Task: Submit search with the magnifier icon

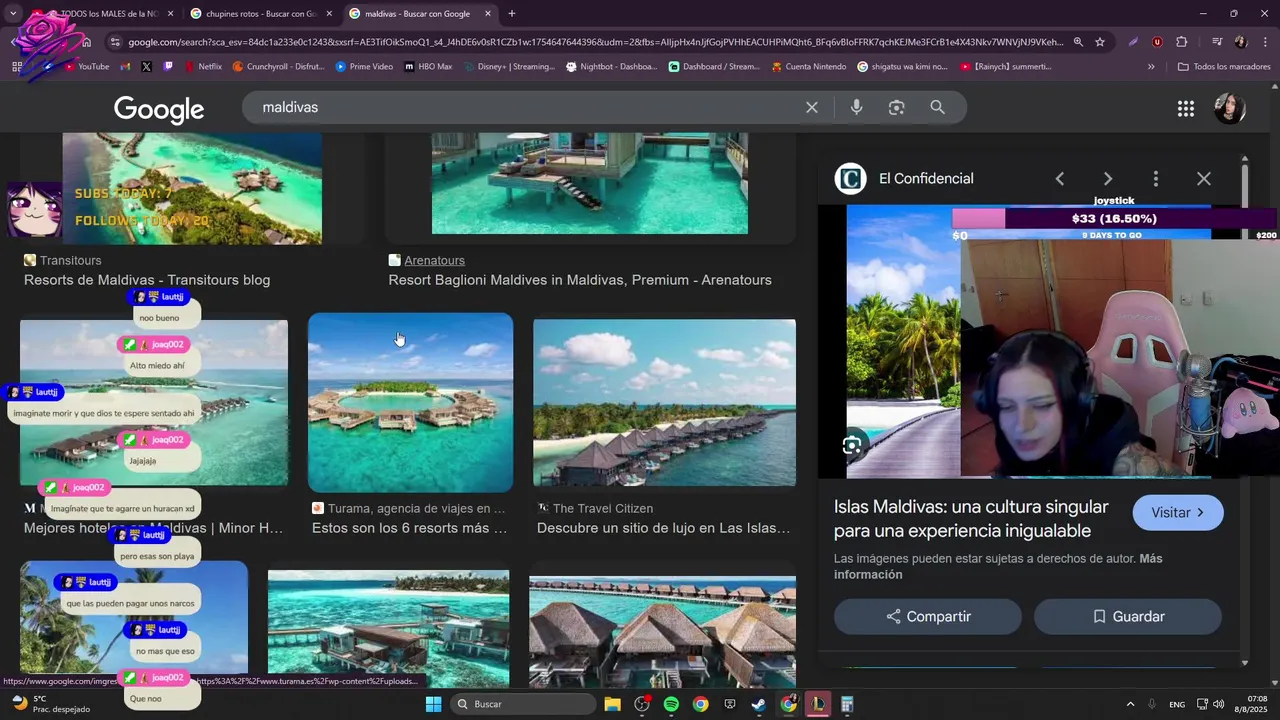Action: click(x=937, y=107)
